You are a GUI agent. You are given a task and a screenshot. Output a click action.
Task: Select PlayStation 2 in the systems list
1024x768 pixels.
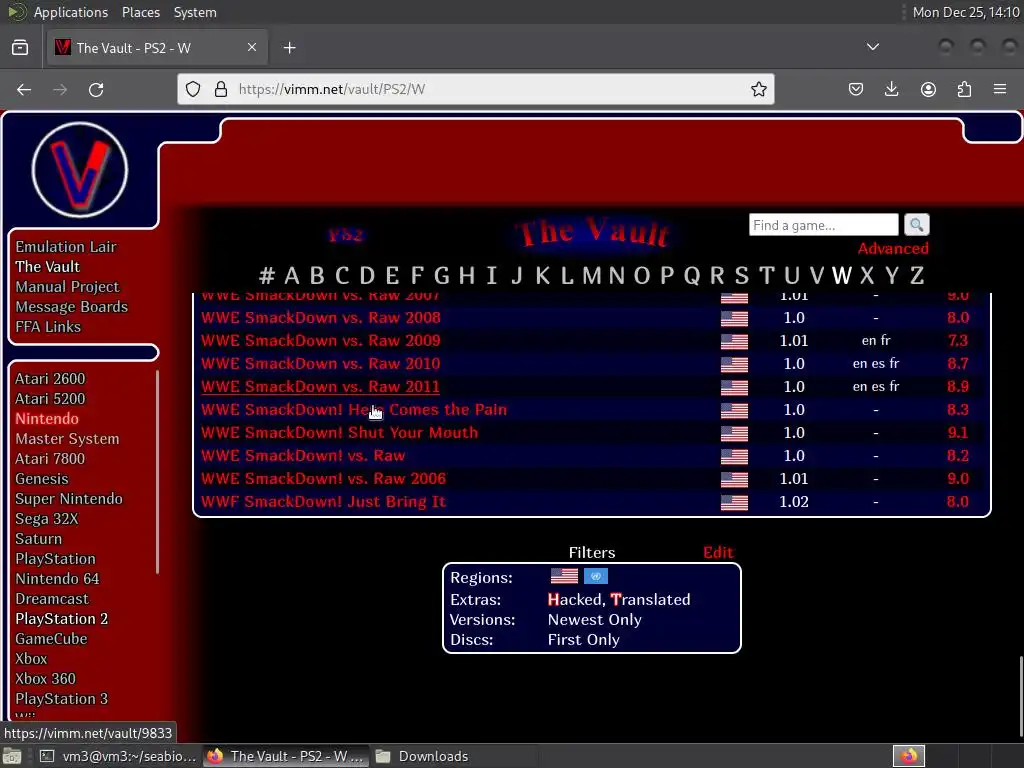[61, 618]
